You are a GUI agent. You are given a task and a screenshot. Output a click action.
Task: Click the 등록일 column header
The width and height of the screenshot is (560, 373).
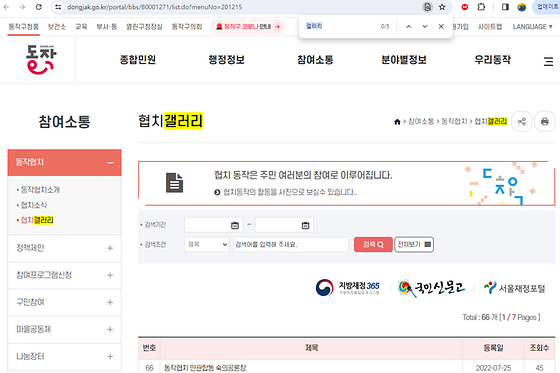point(493,348)
